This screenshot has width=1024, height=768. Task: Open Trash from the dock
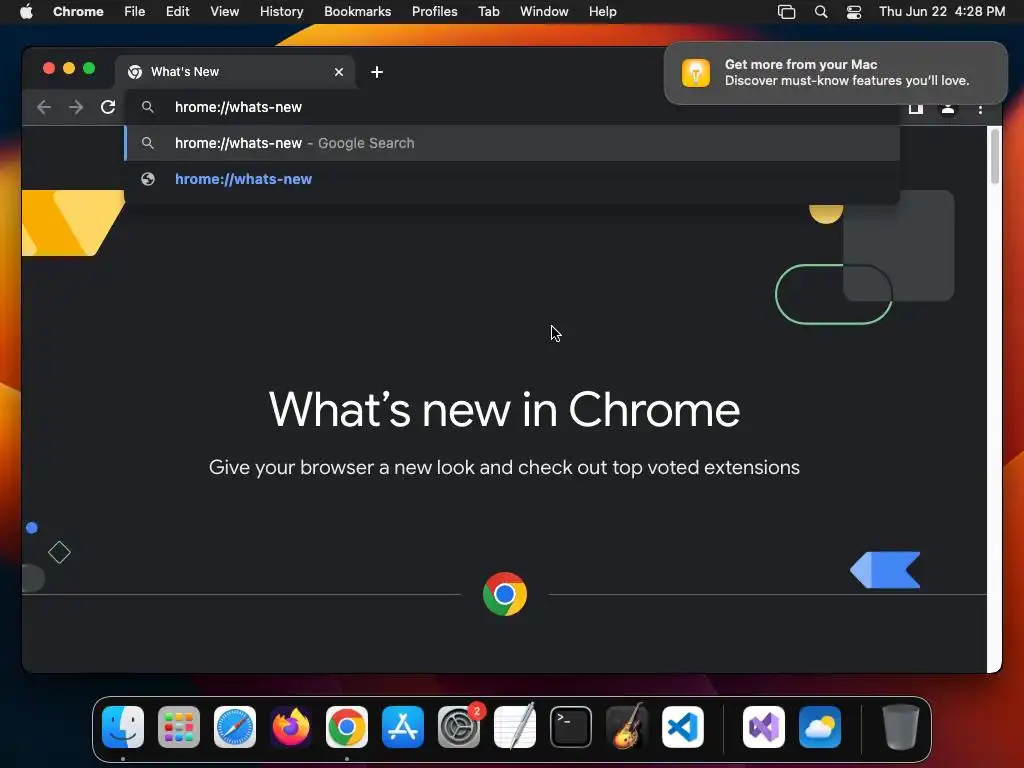pyautogui.click(x=901, y=726)
